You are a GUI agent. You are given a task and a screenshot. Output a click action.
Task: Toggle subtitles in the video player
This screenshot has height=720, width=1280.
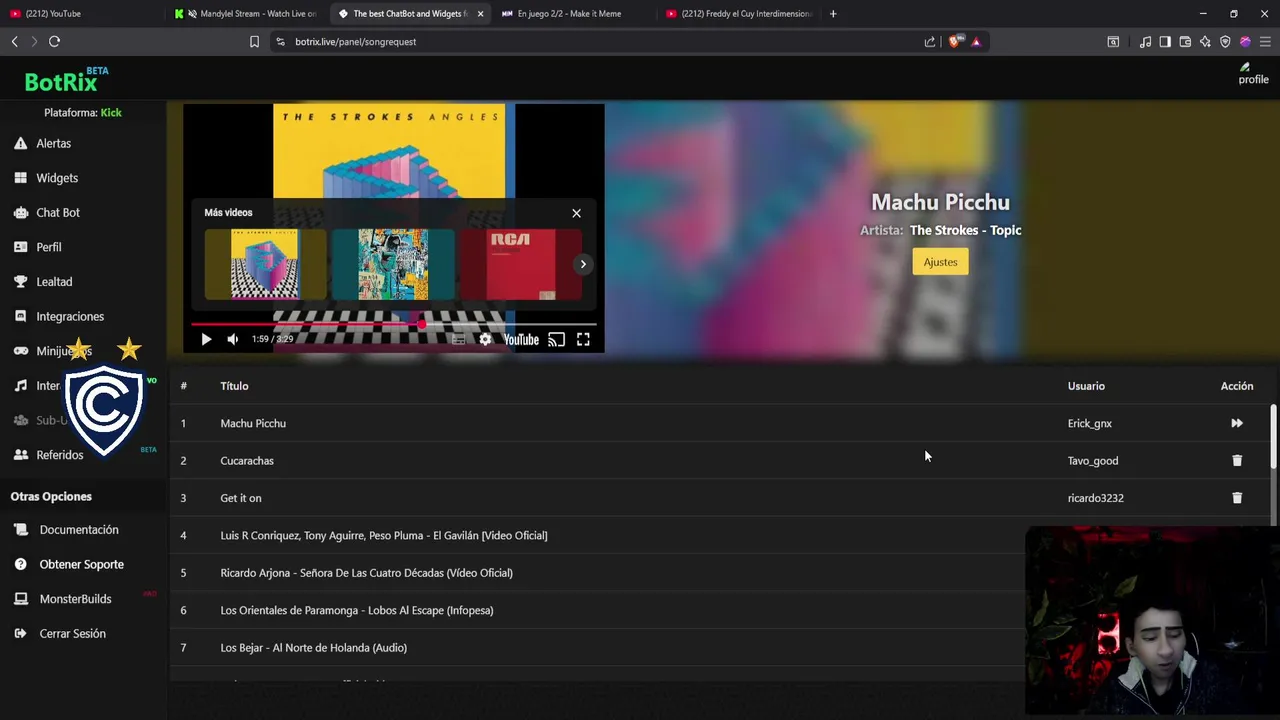[458, 340]
